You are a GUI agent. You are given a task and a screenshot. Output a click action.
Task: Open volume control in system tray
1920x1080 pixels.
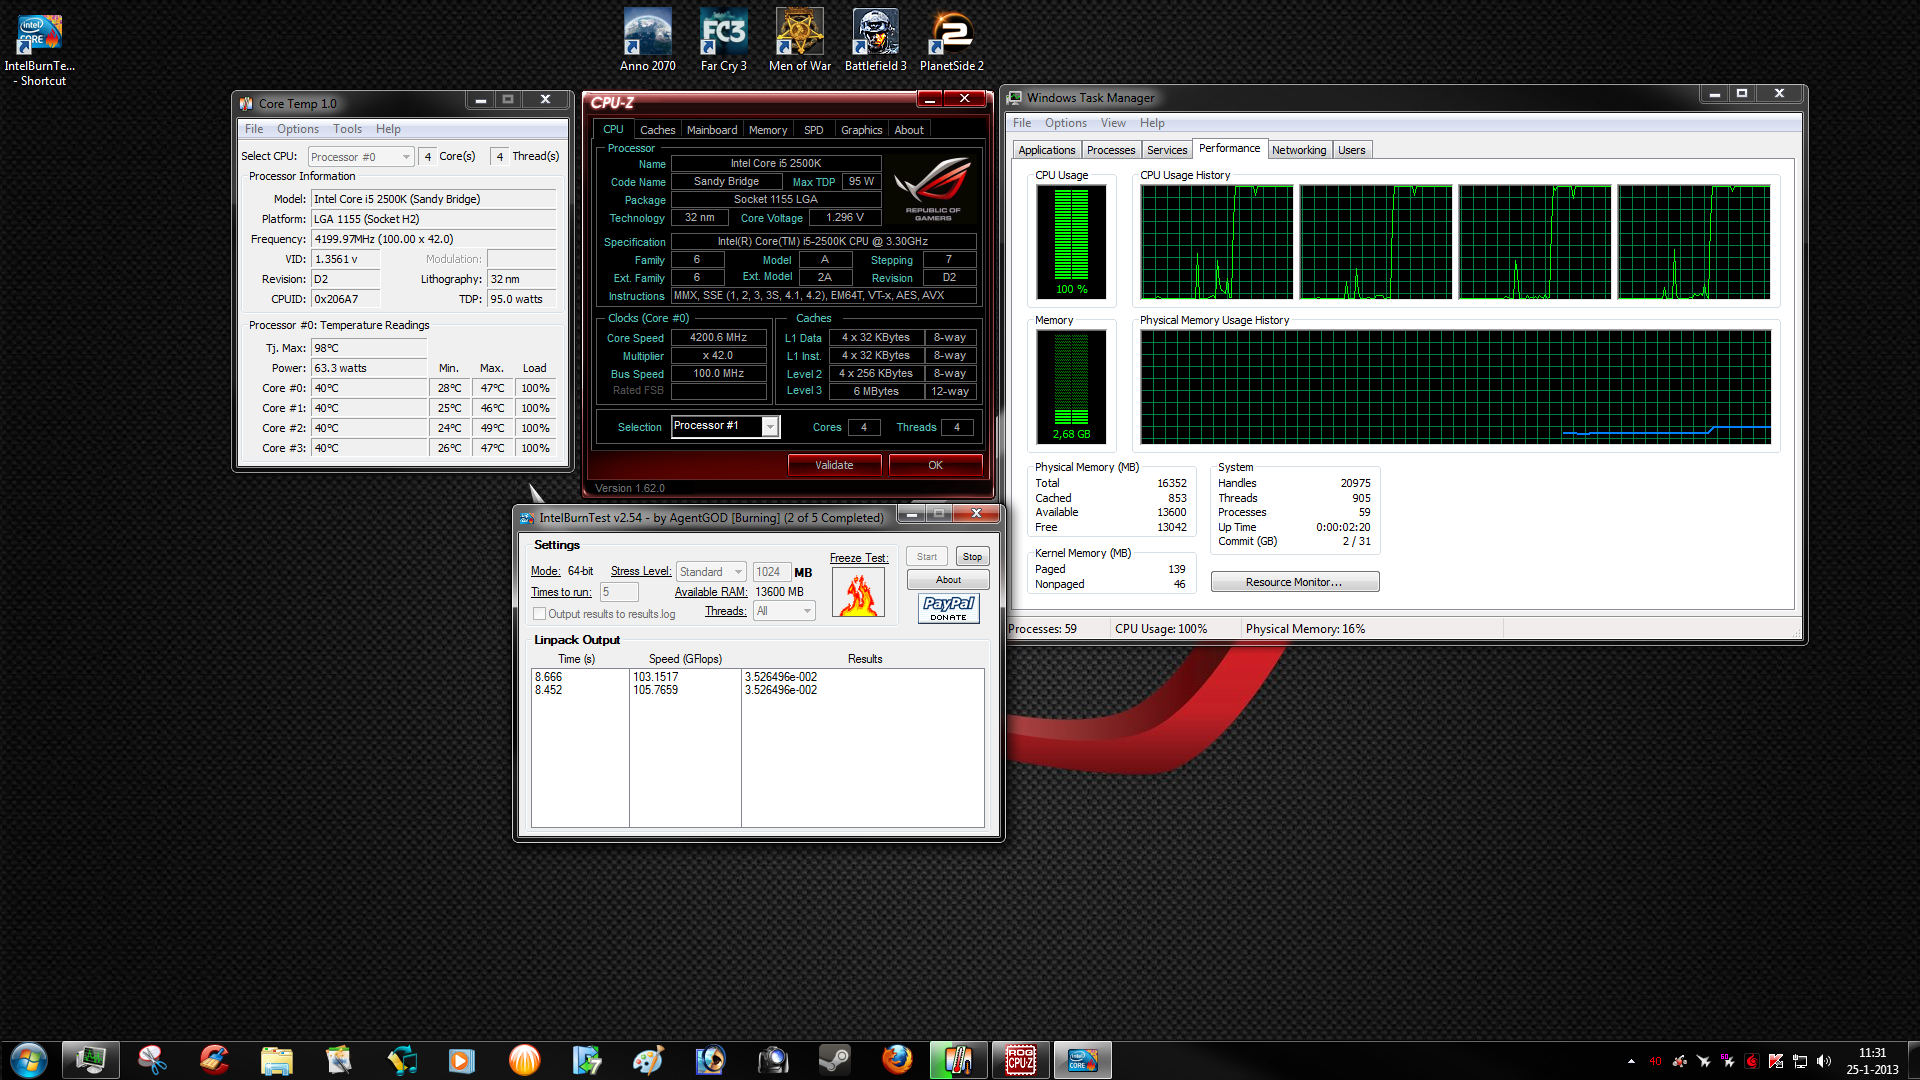coord(1824,1061)
